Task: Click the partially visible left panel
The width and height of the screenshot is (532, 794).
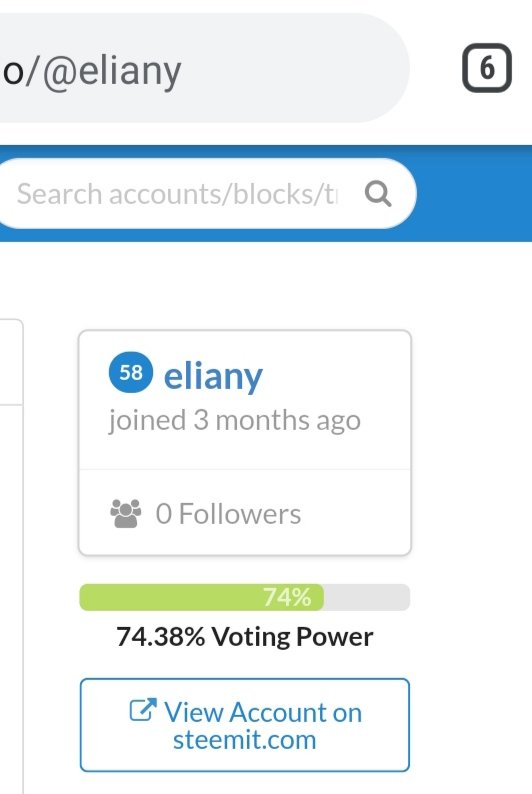Action: [11, 556]
